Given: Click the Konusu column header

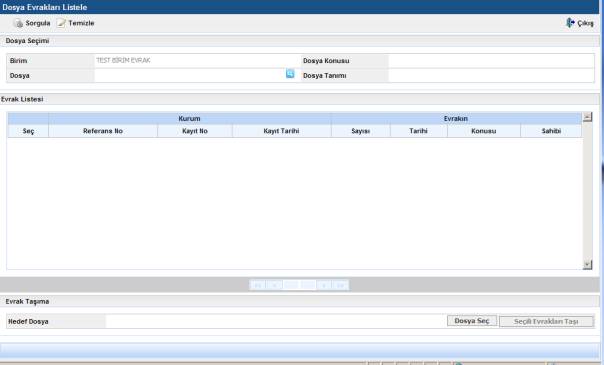Looking at the screenshot, I should point(484,131).
